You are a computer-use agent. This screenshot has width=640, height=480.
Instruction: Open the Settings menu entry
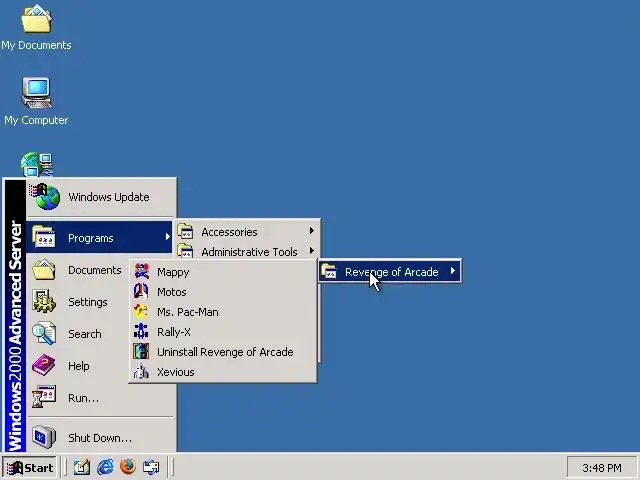[x=78, y=302]
